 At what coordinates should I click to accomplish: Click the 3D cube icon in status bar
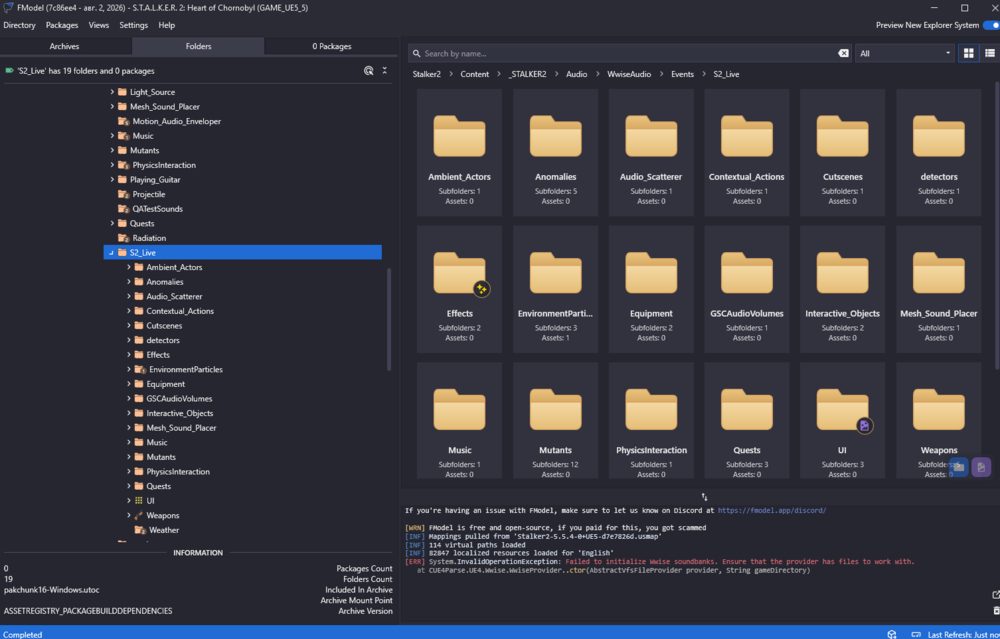[x=892, y=635]
